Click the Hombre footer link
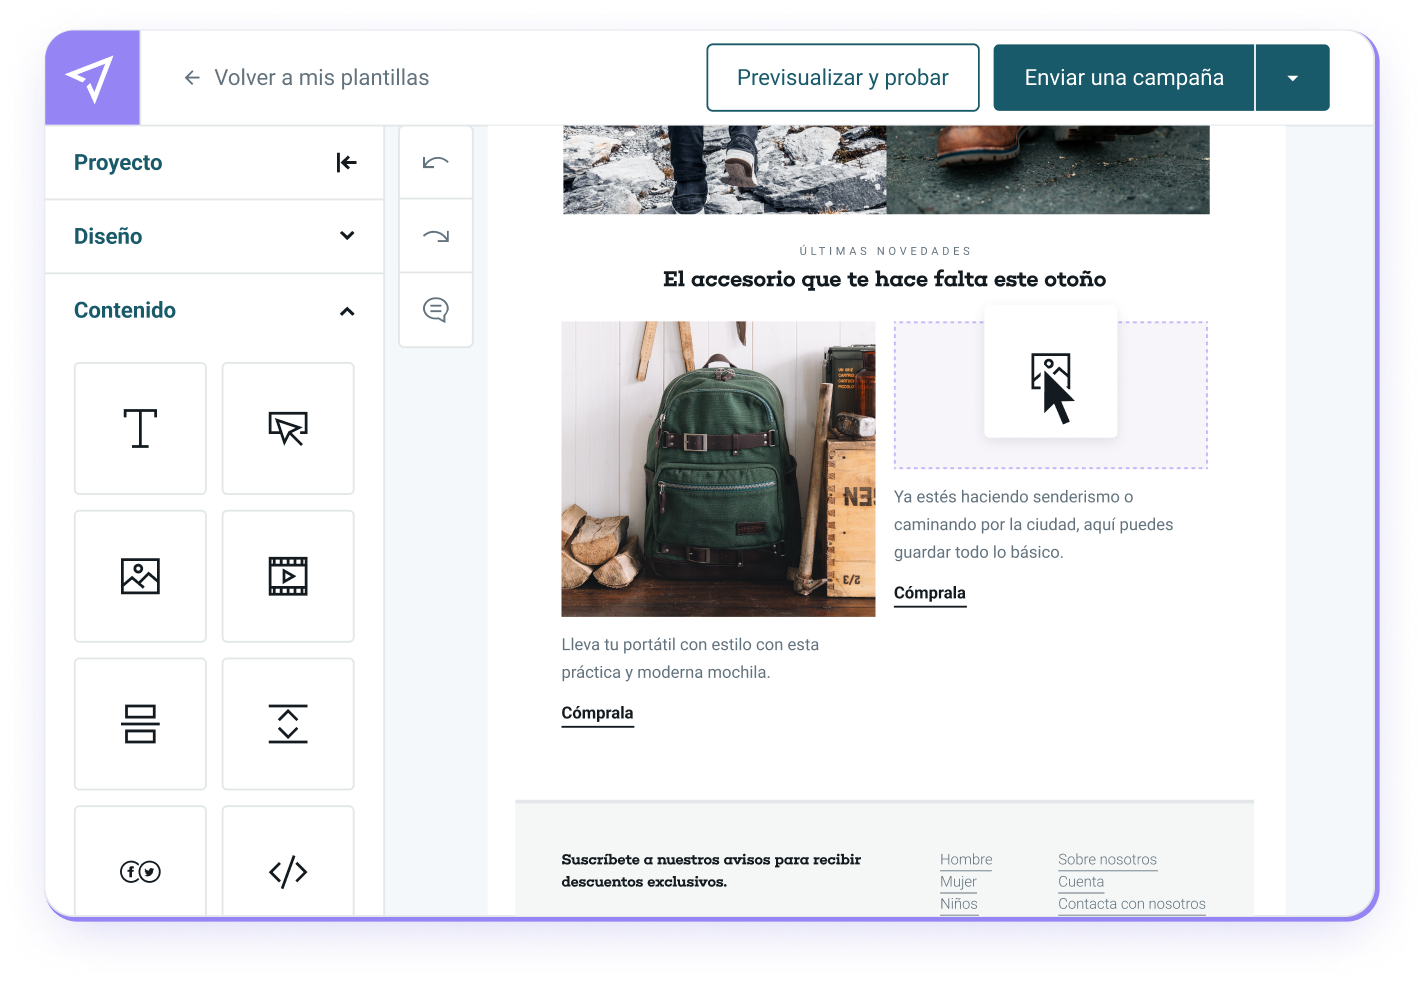This screenshot has height=981, width=1424. click(x=966, y=860)
